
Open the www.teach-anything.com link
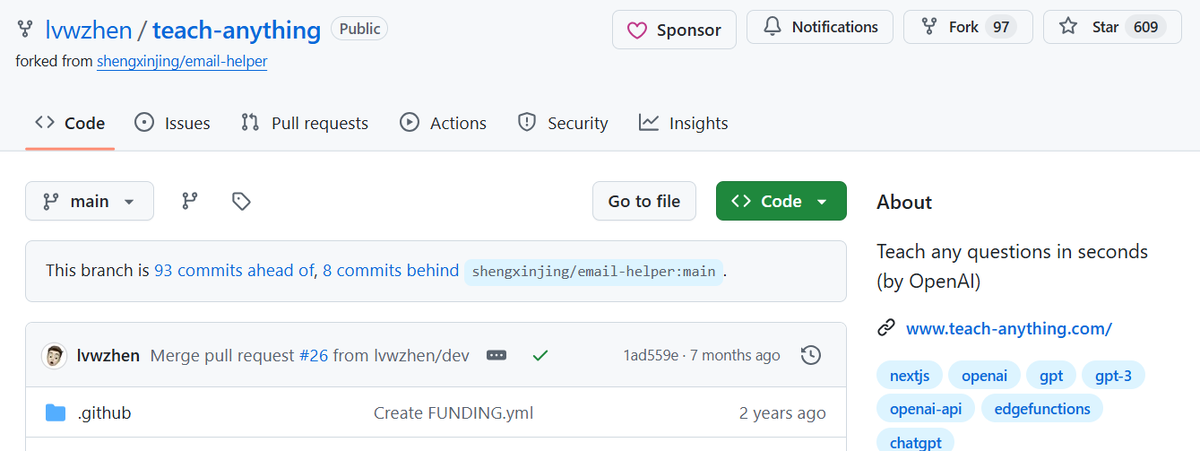click(1009, 328)
